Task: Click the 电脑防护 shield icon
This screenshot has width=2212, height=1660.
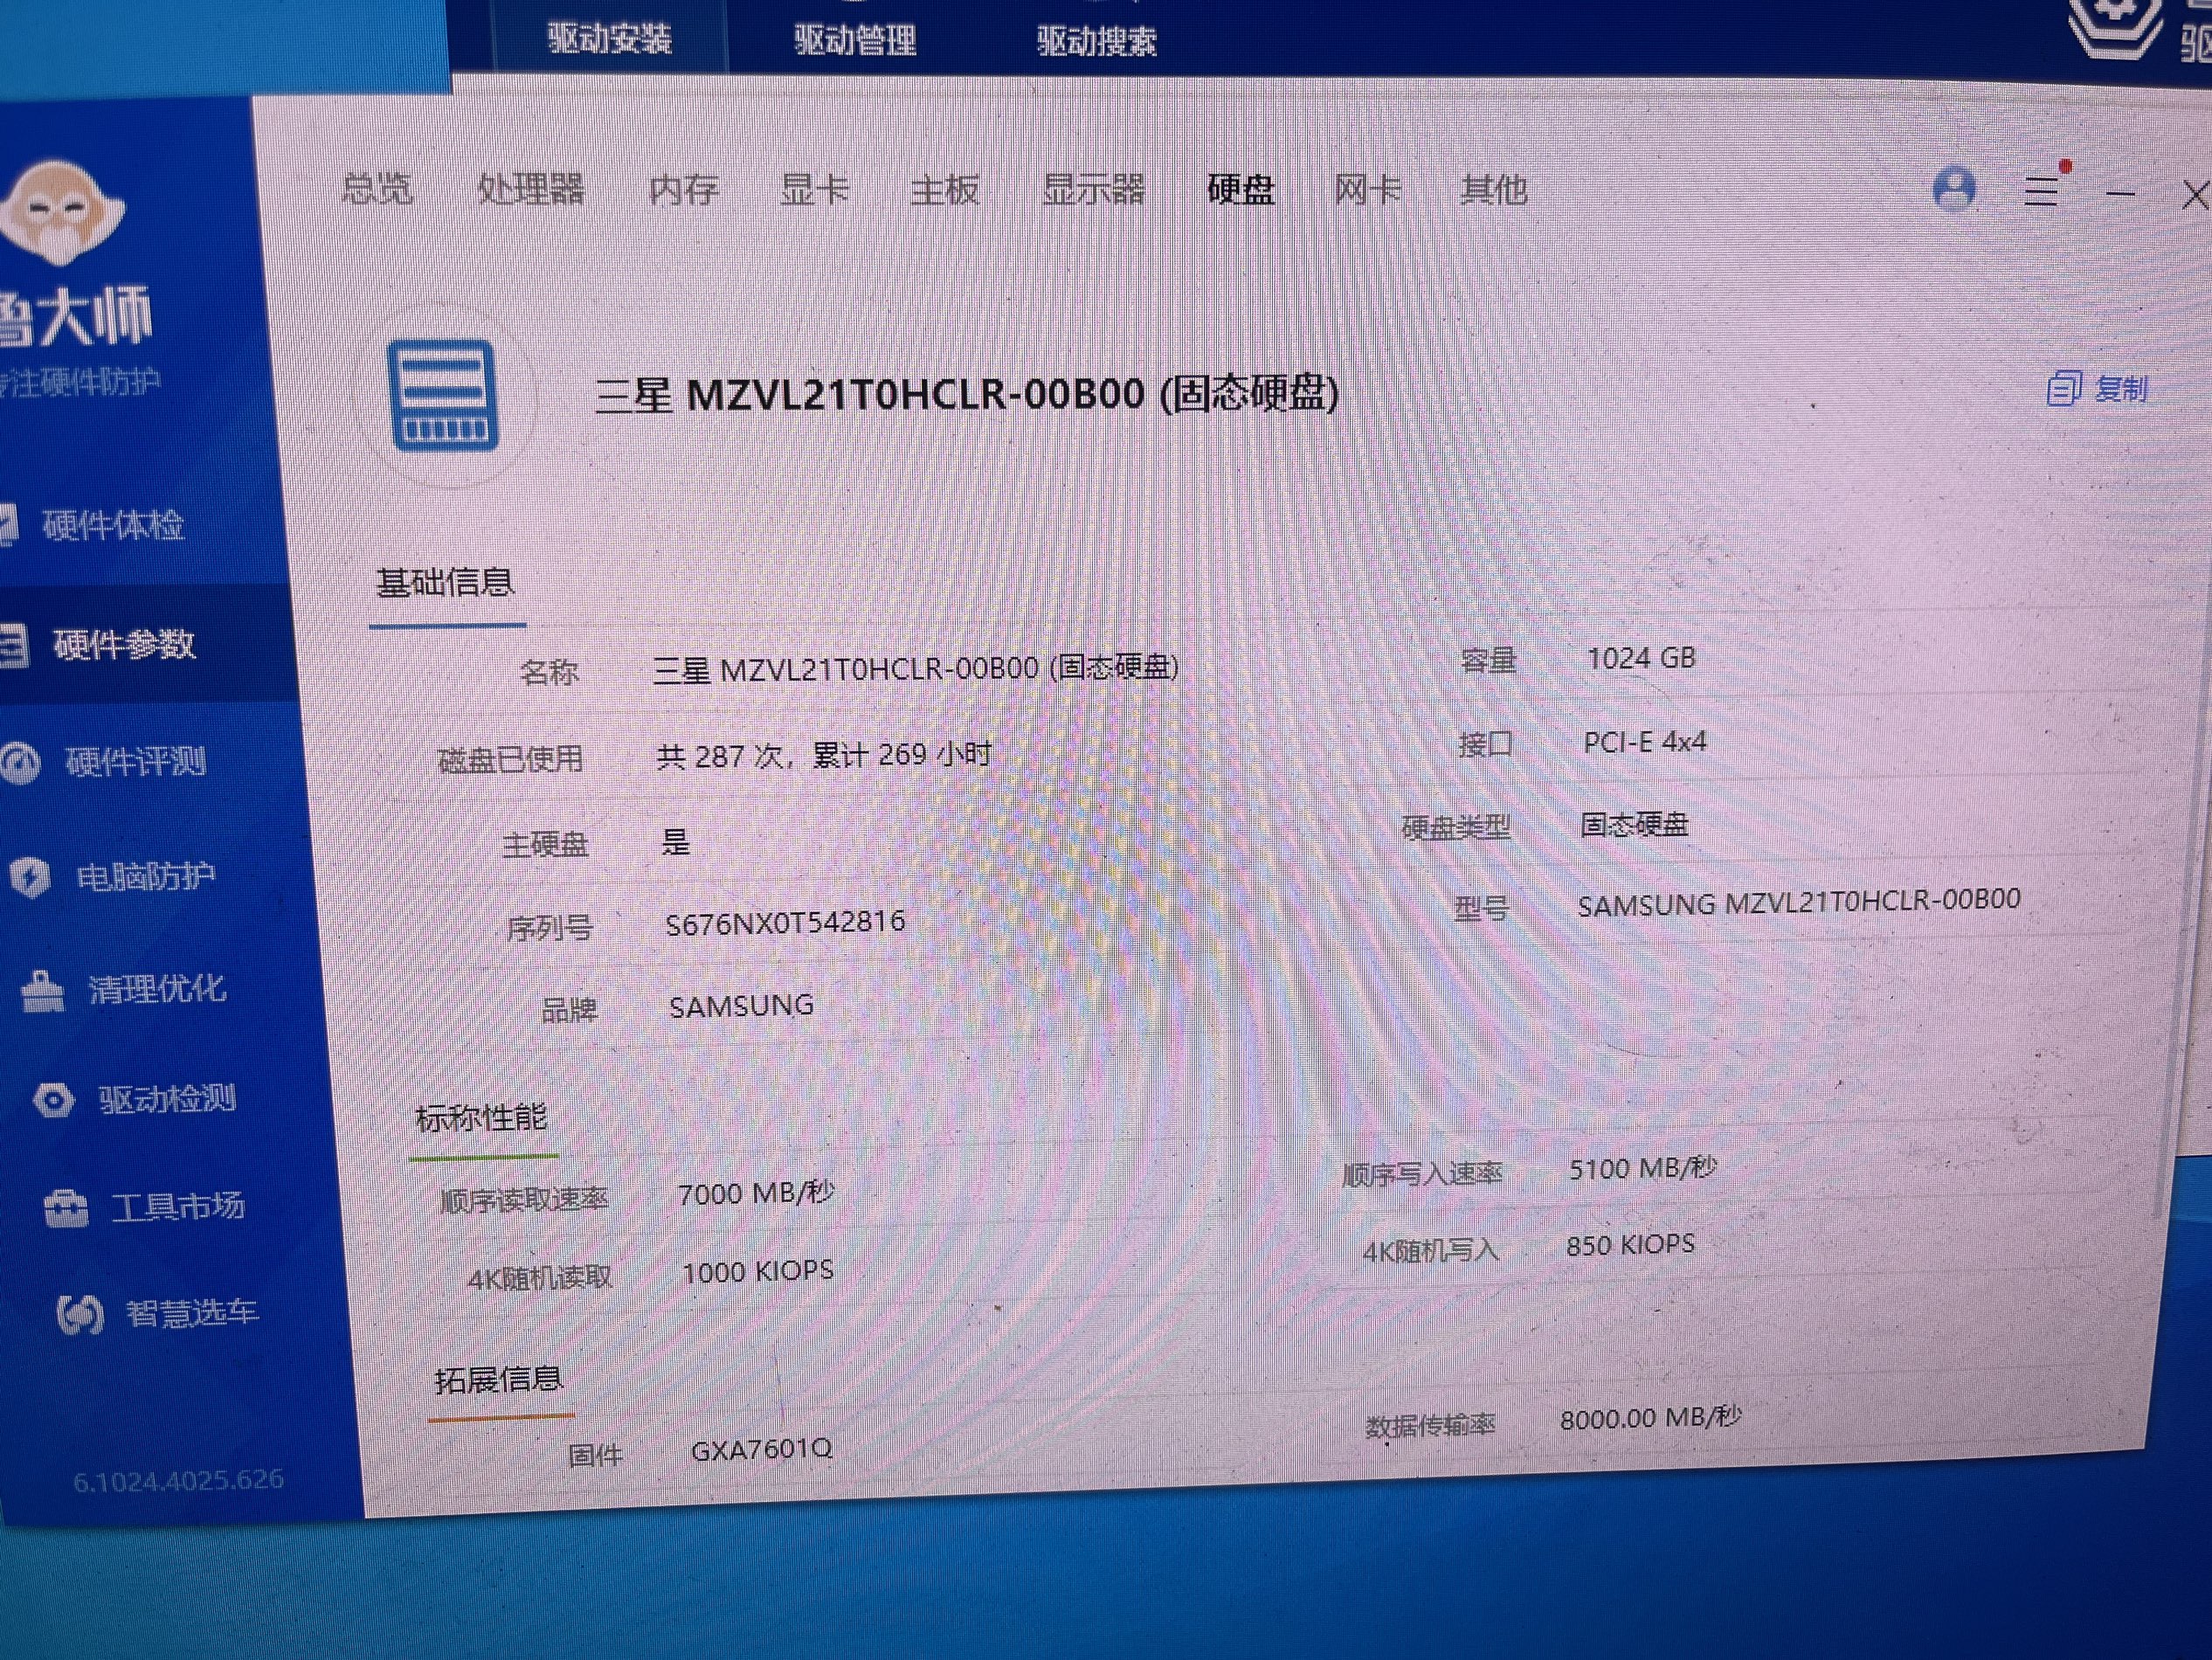Action: point(30,877)
